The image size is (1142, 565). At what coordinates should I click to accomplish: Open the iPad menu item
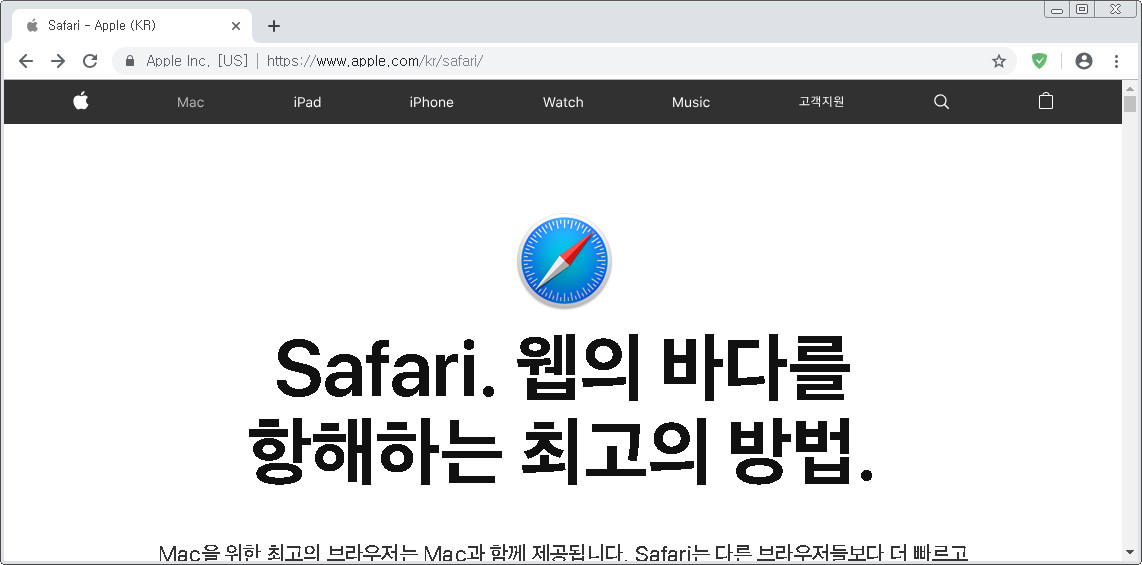coord(307,103)
